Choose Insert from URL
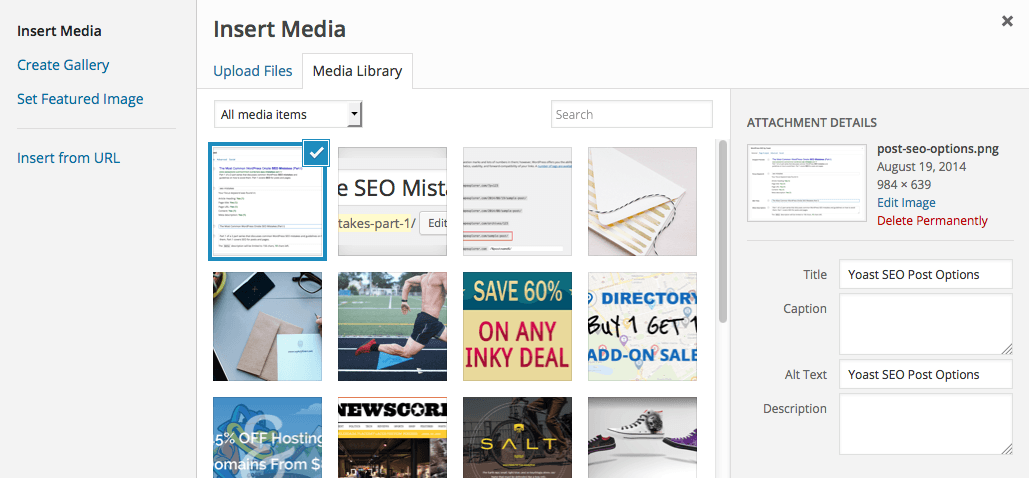The height and width of the screenshot is (478, 1029). coord(68,158)
